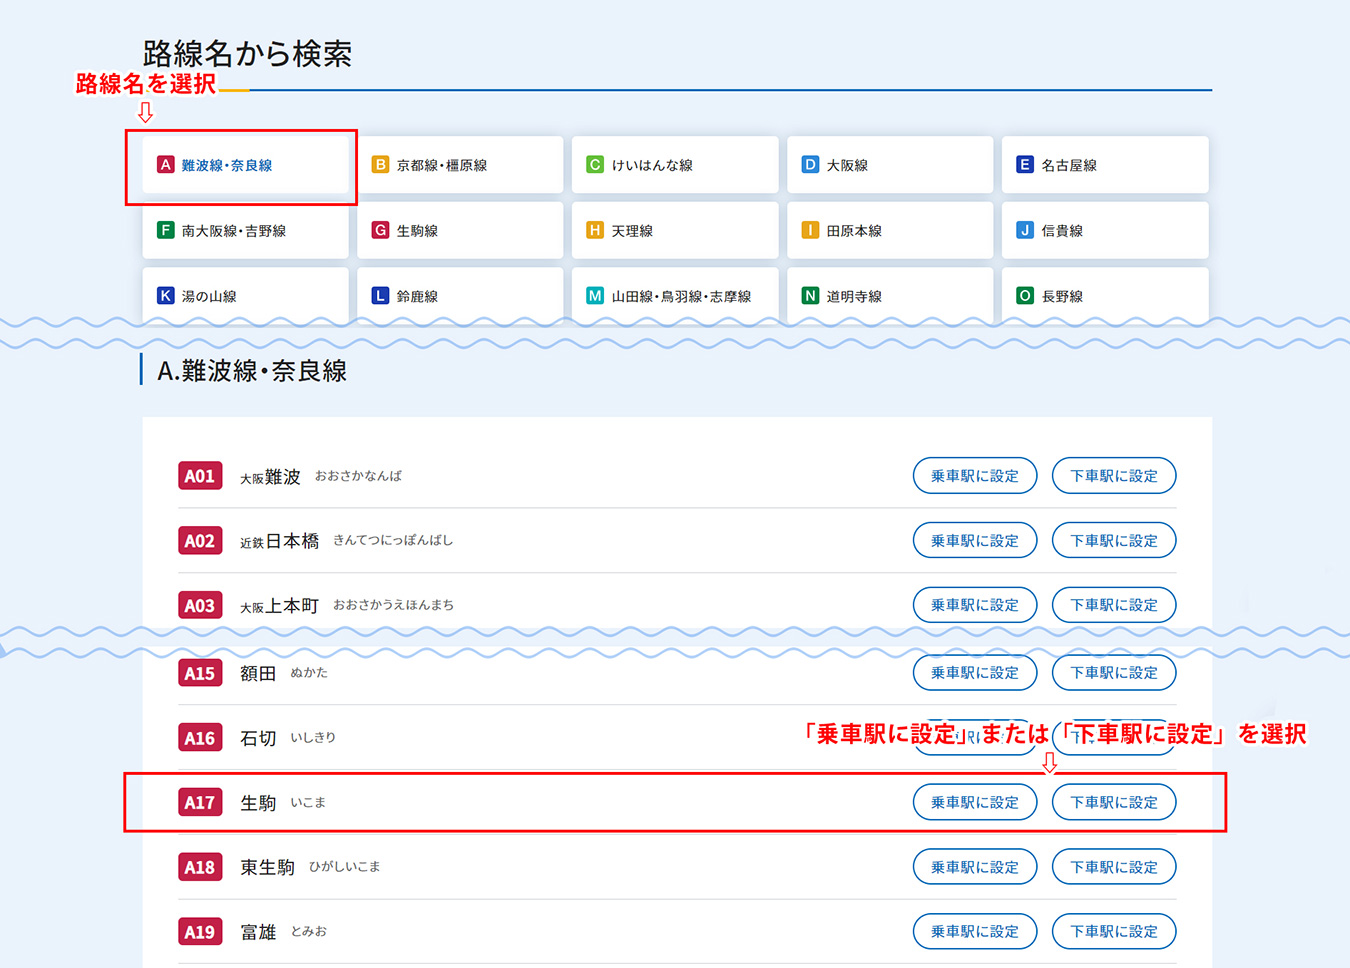
Task: Select the J 信貴線 line
Action: [1105, 231]
